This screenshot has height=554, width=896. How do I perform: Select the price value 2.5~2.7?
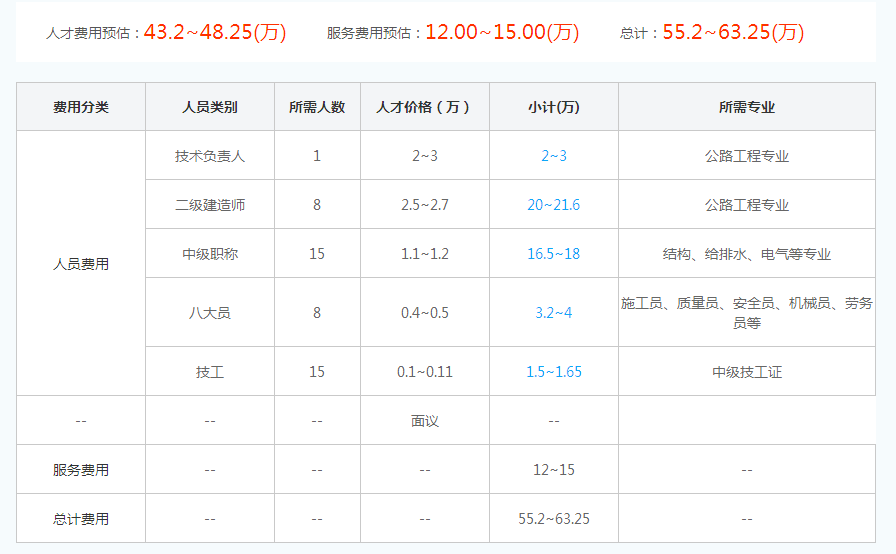pyautogui.click(x=425, y=205)
